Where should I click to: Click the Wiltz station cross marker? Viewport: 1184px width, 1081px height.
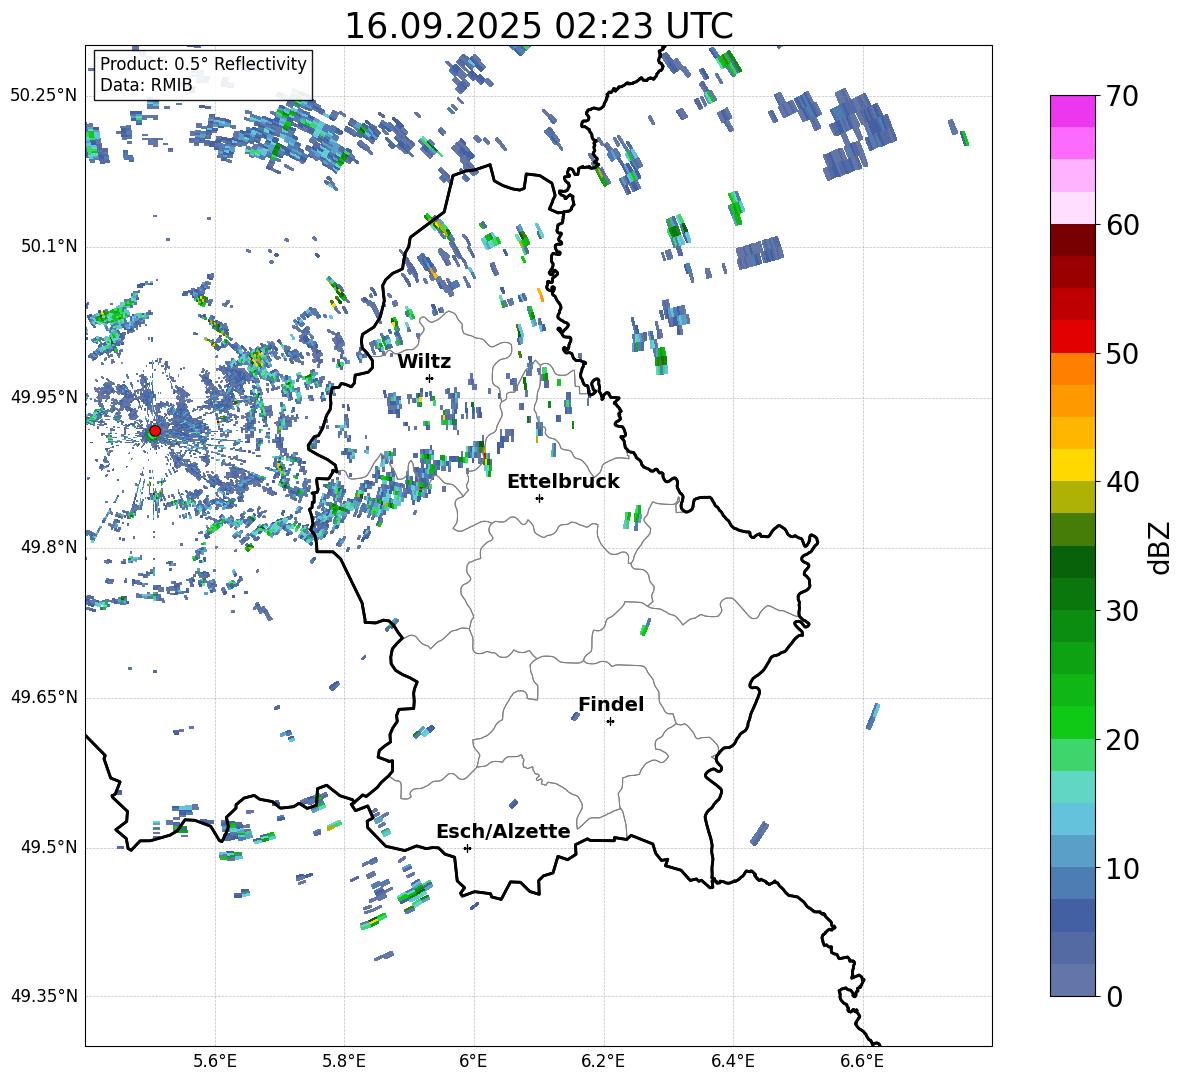pyautogui.click(x=430, y=378)
